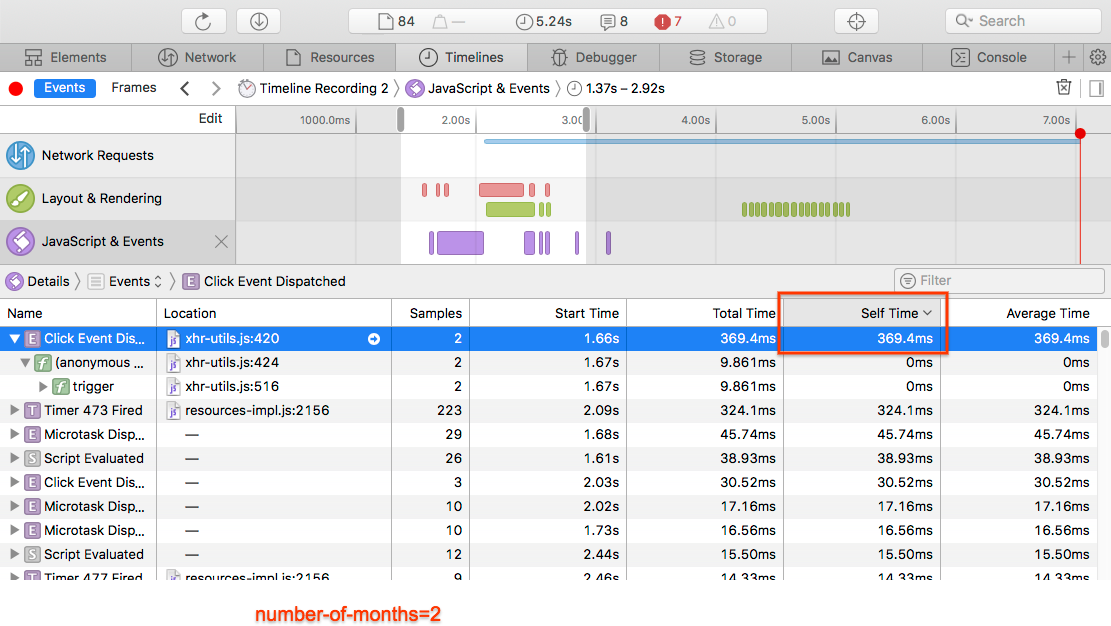The image size is (1111, 626).
Task: Collapse the selected Click Event Dispatched row
Action: click(x=14, y=339)
